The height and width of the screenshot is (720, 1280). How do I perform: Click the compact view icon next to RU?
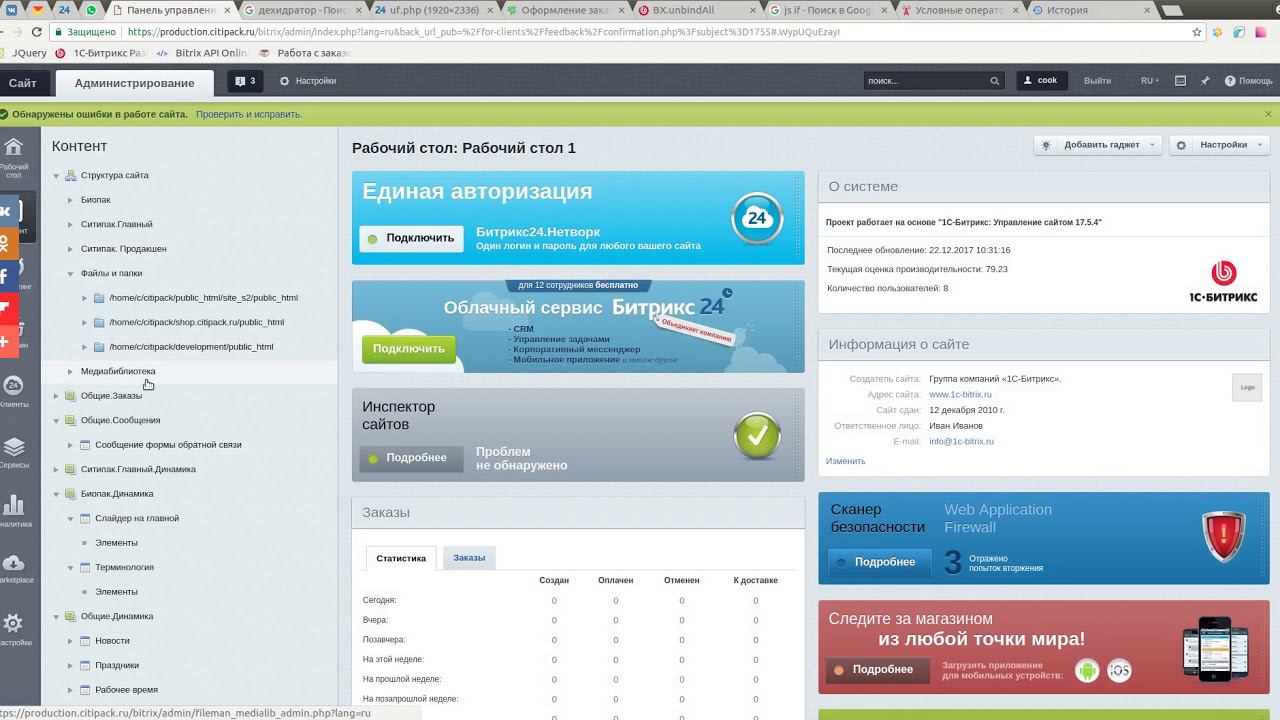pyautogui.click(x=1180, y=81)
